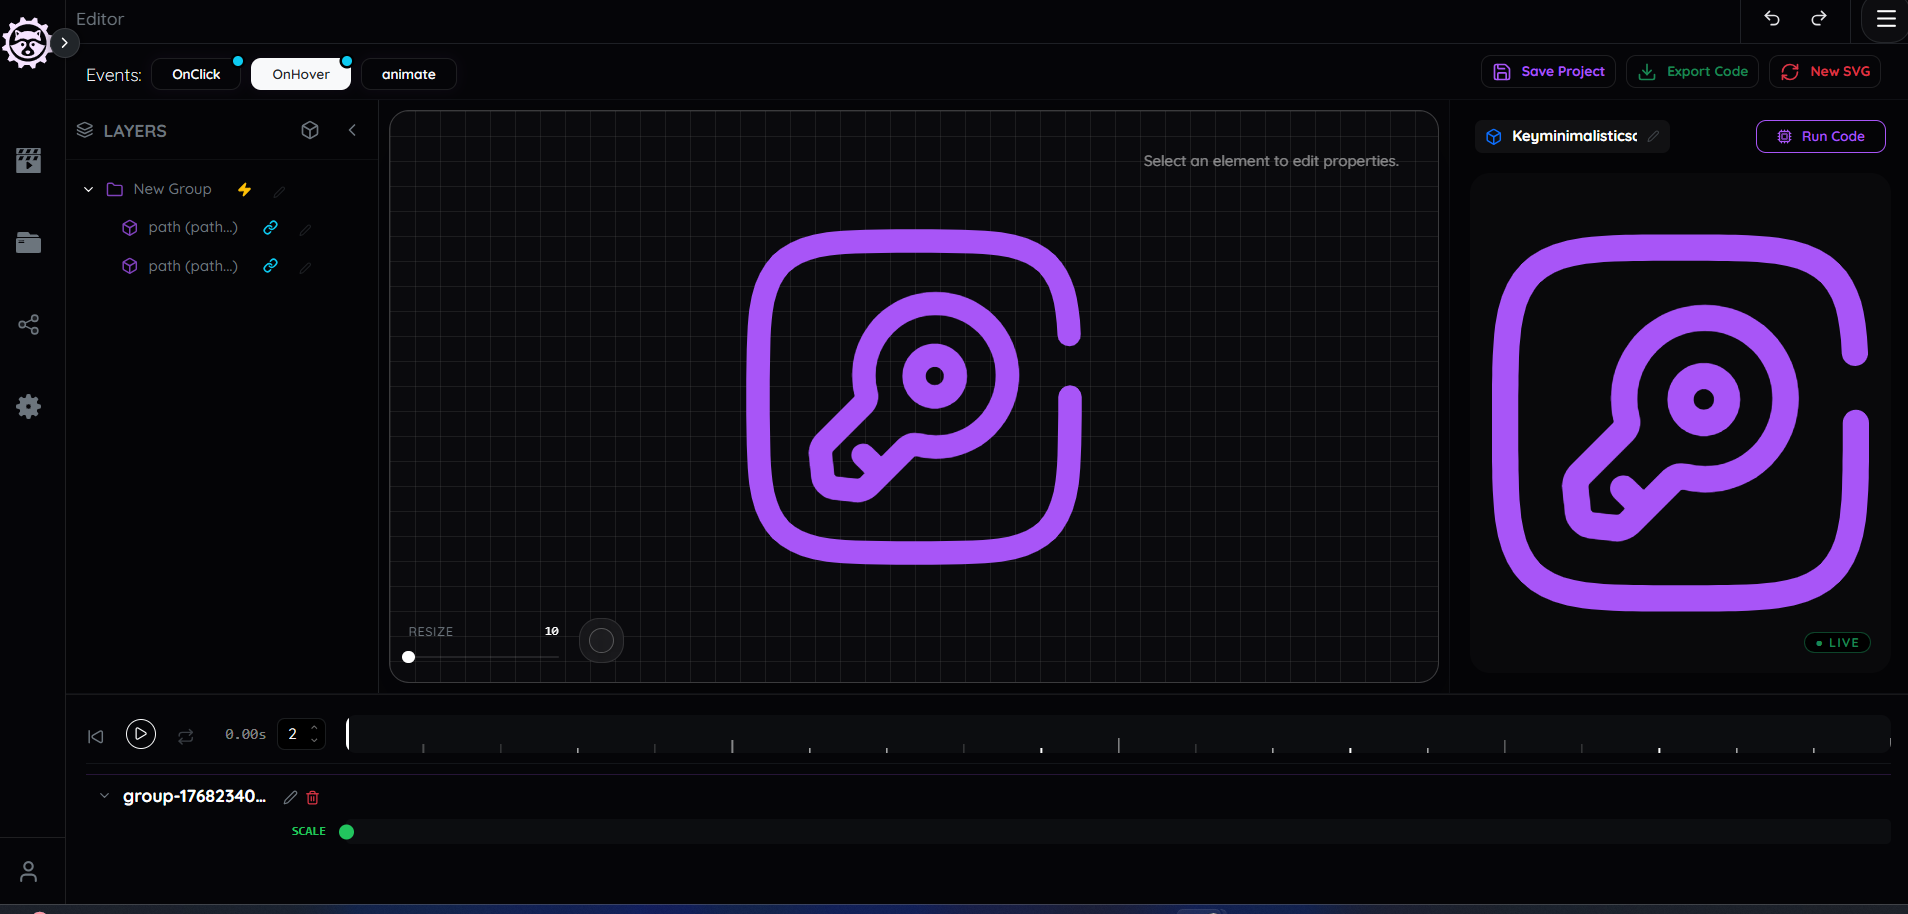This screenshot has height=914, width=1908.
Task: Toggle the SCALE keyframe indicator
Action: click(346, 831)
